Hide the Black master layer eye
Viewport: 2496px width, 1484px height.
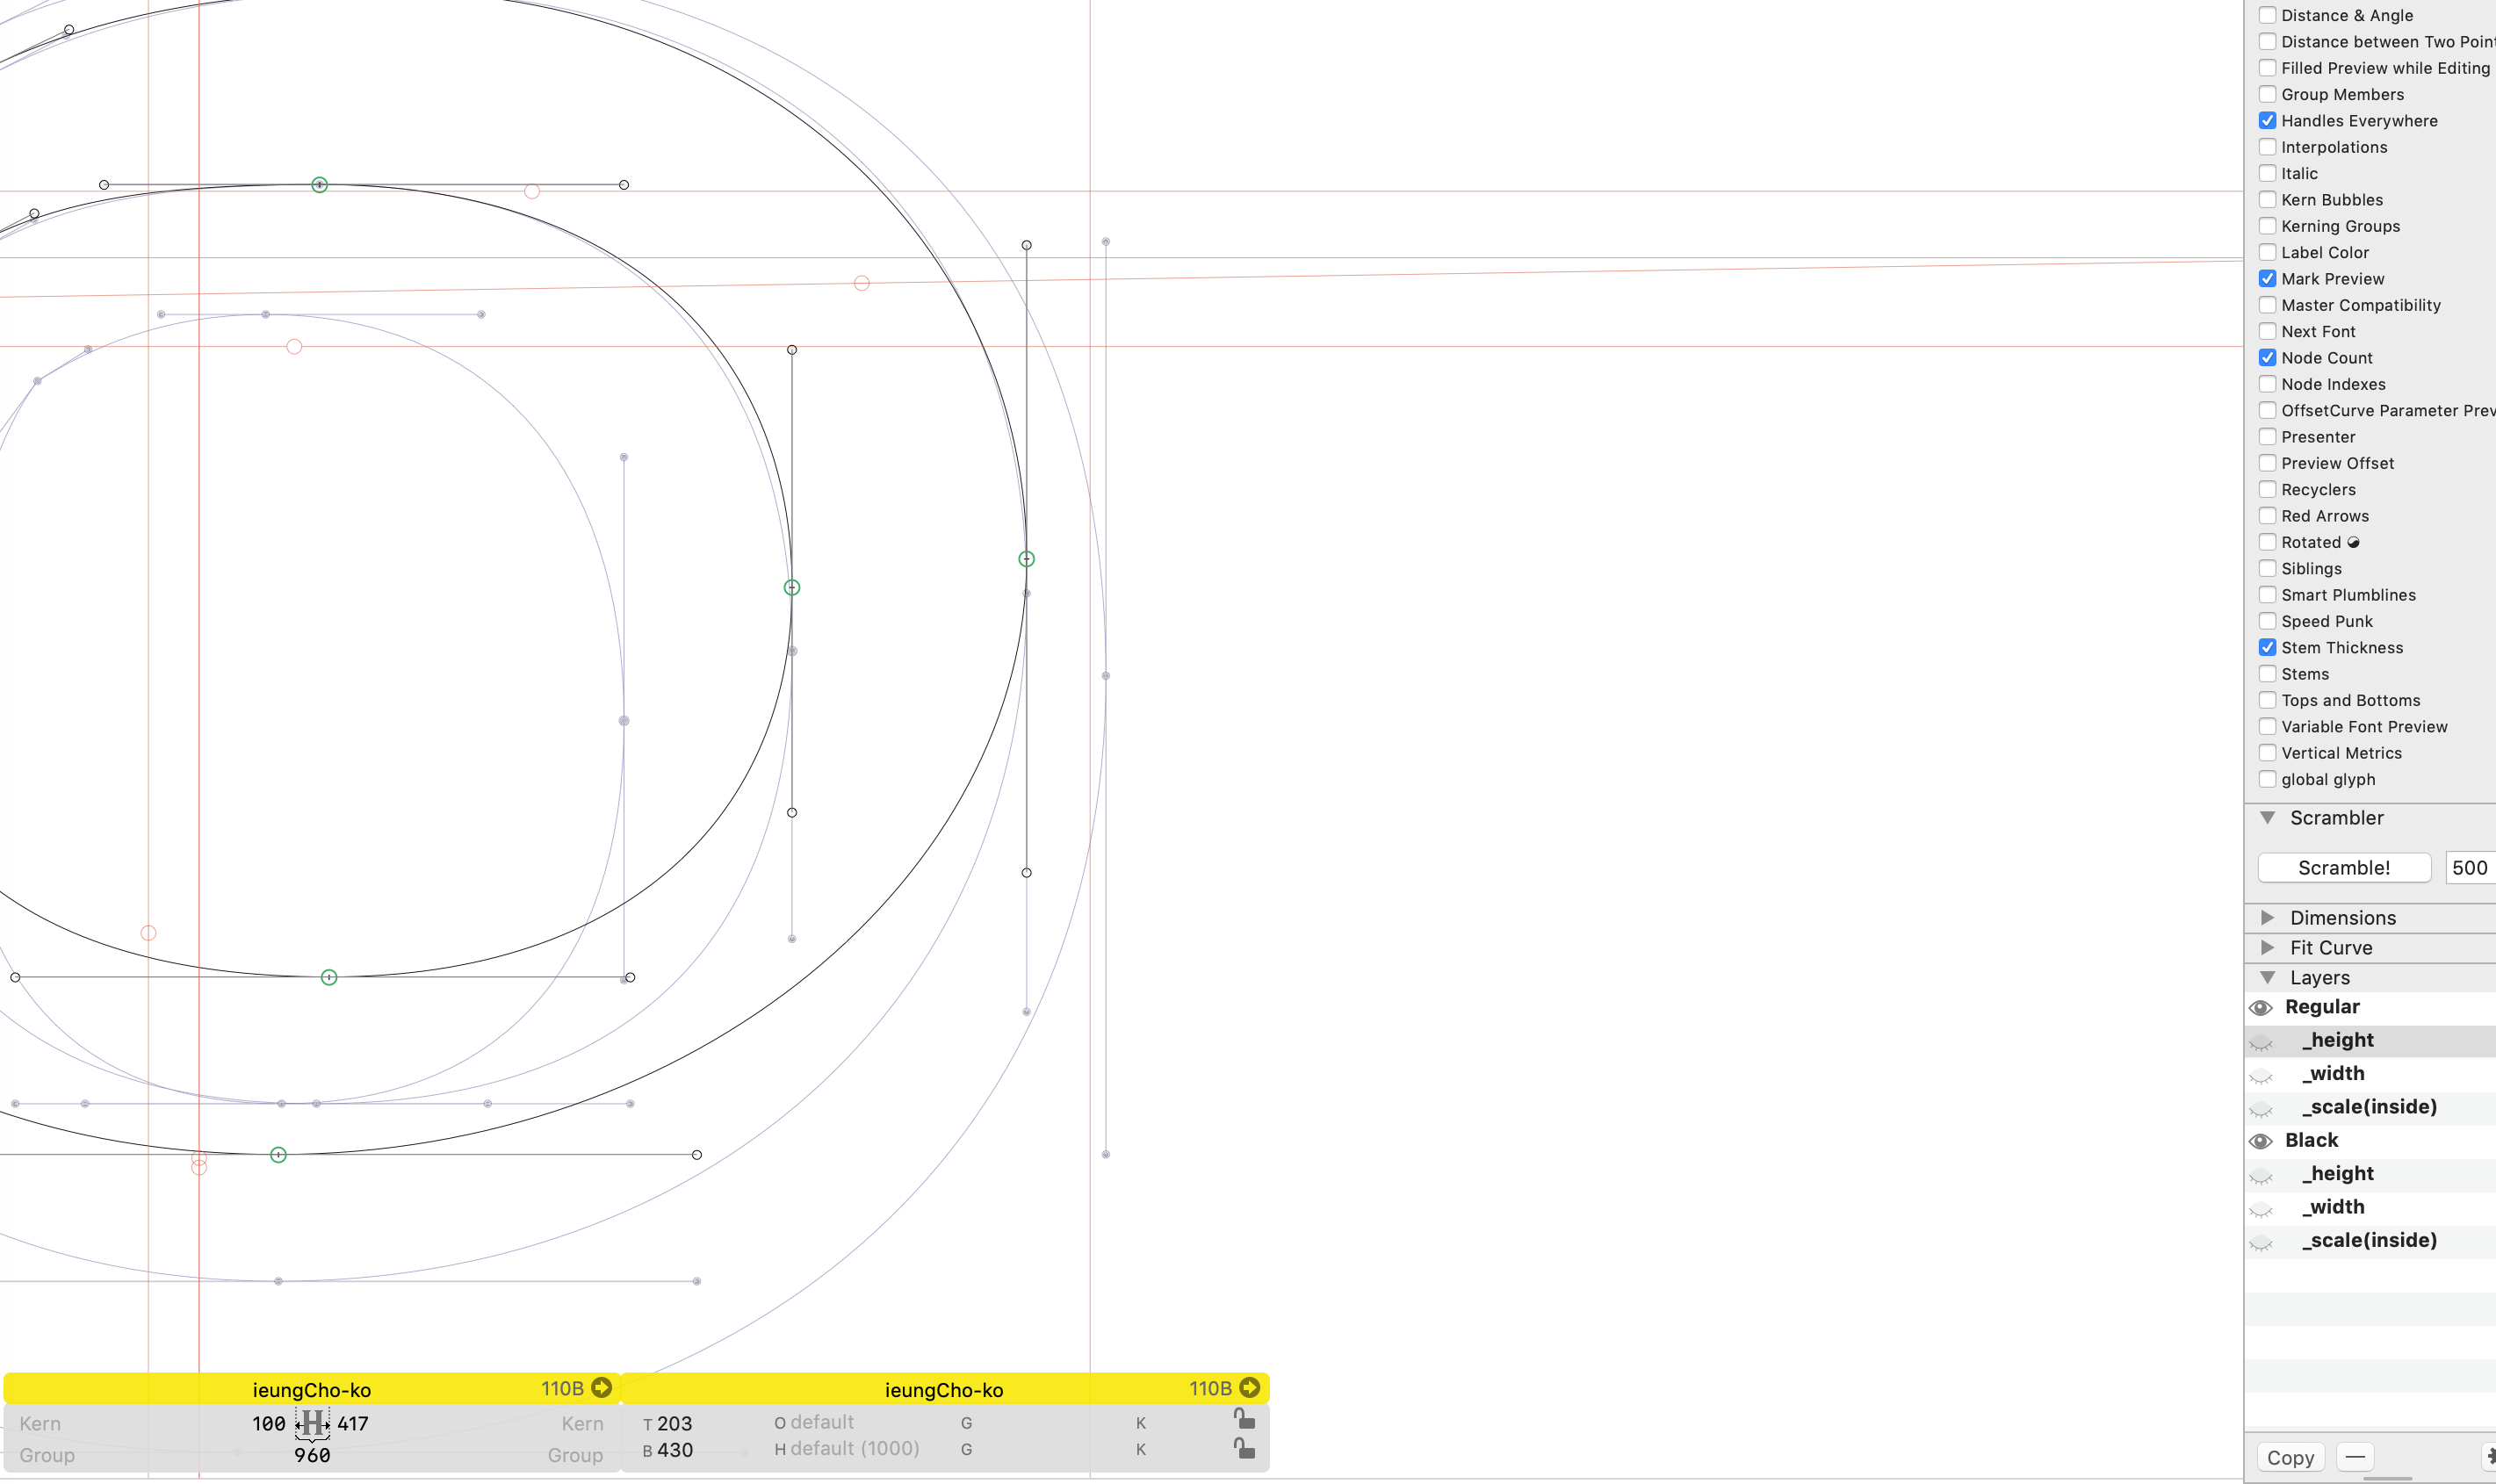pos(2261,1141)
